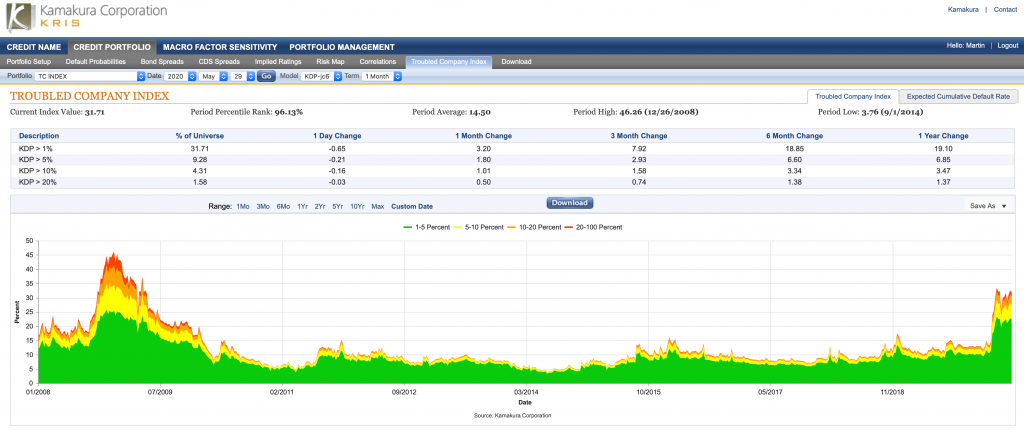Click the 3 Month Change column header
The image size is (1024, 432).
(639, 136)
